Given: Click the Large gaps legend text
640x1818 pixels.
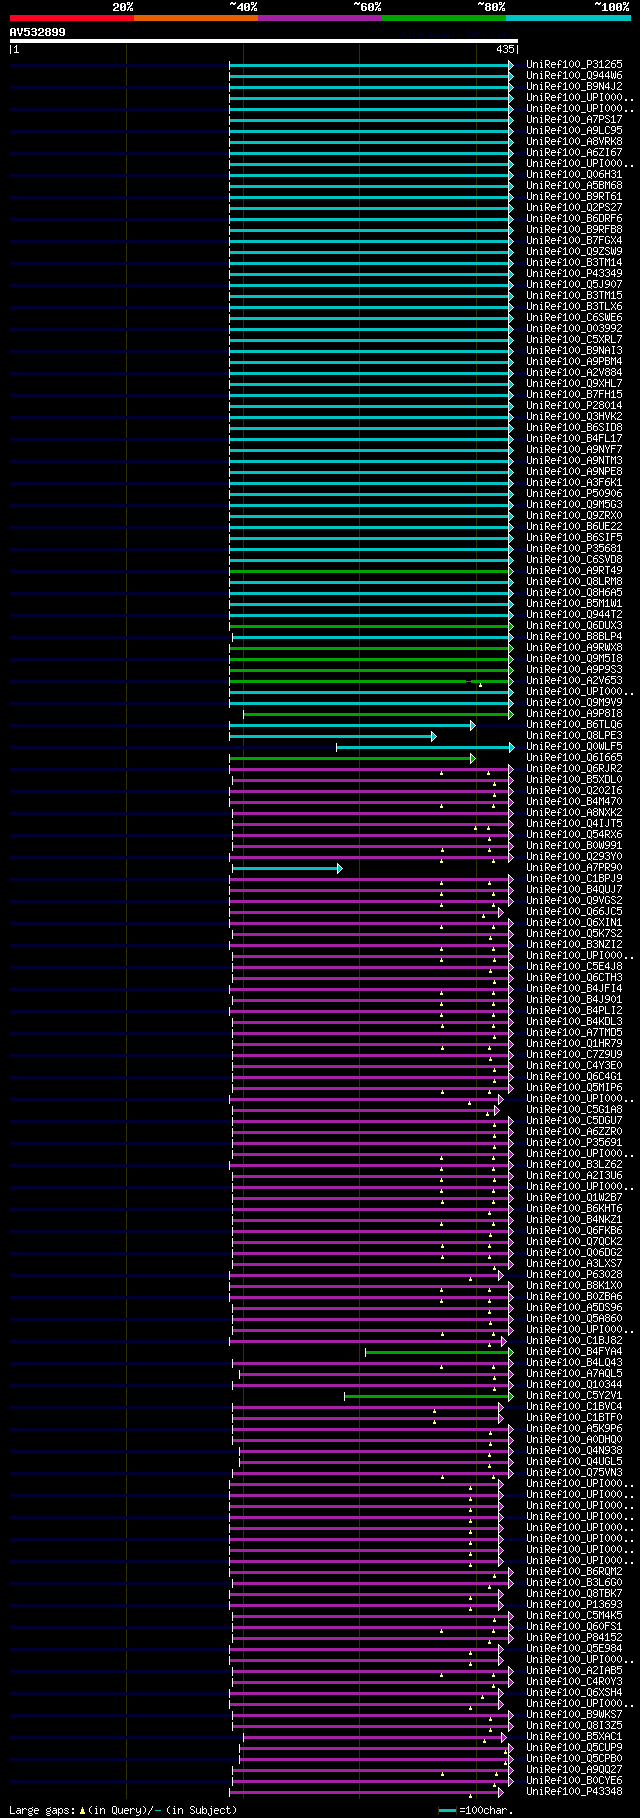Looking at the screenshot, I should [x=123, y=1810].
